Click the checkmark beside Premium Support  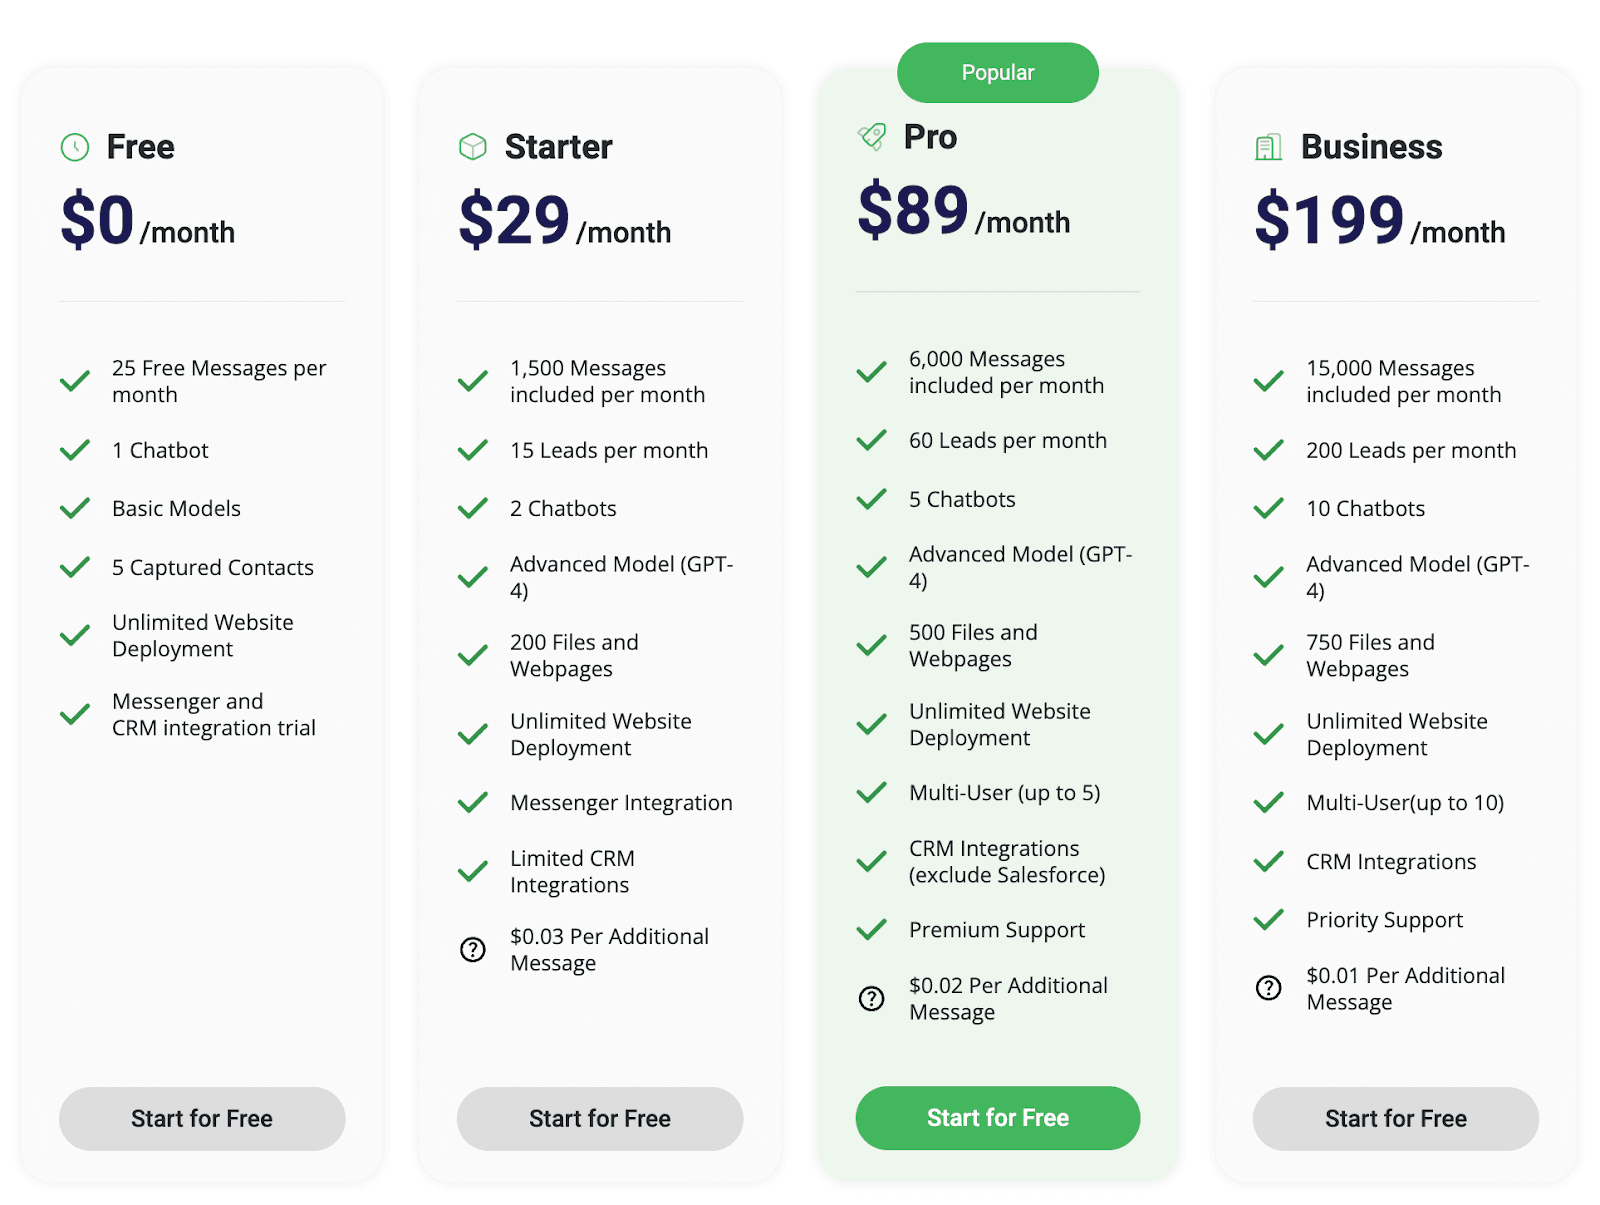click(872, 930)
